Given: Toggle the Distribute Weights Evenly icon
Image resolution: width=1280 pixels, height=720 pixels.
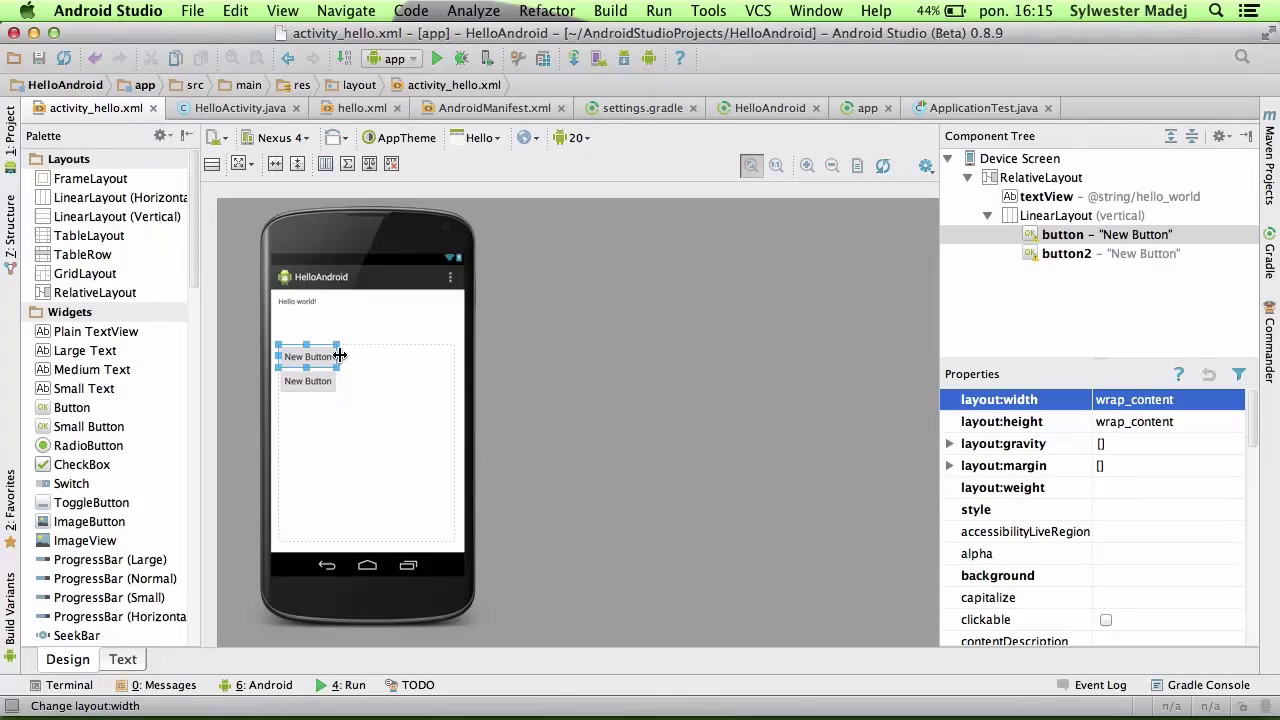Looking at the screenshot, I should pyautogui.click(x=325, y=164).
